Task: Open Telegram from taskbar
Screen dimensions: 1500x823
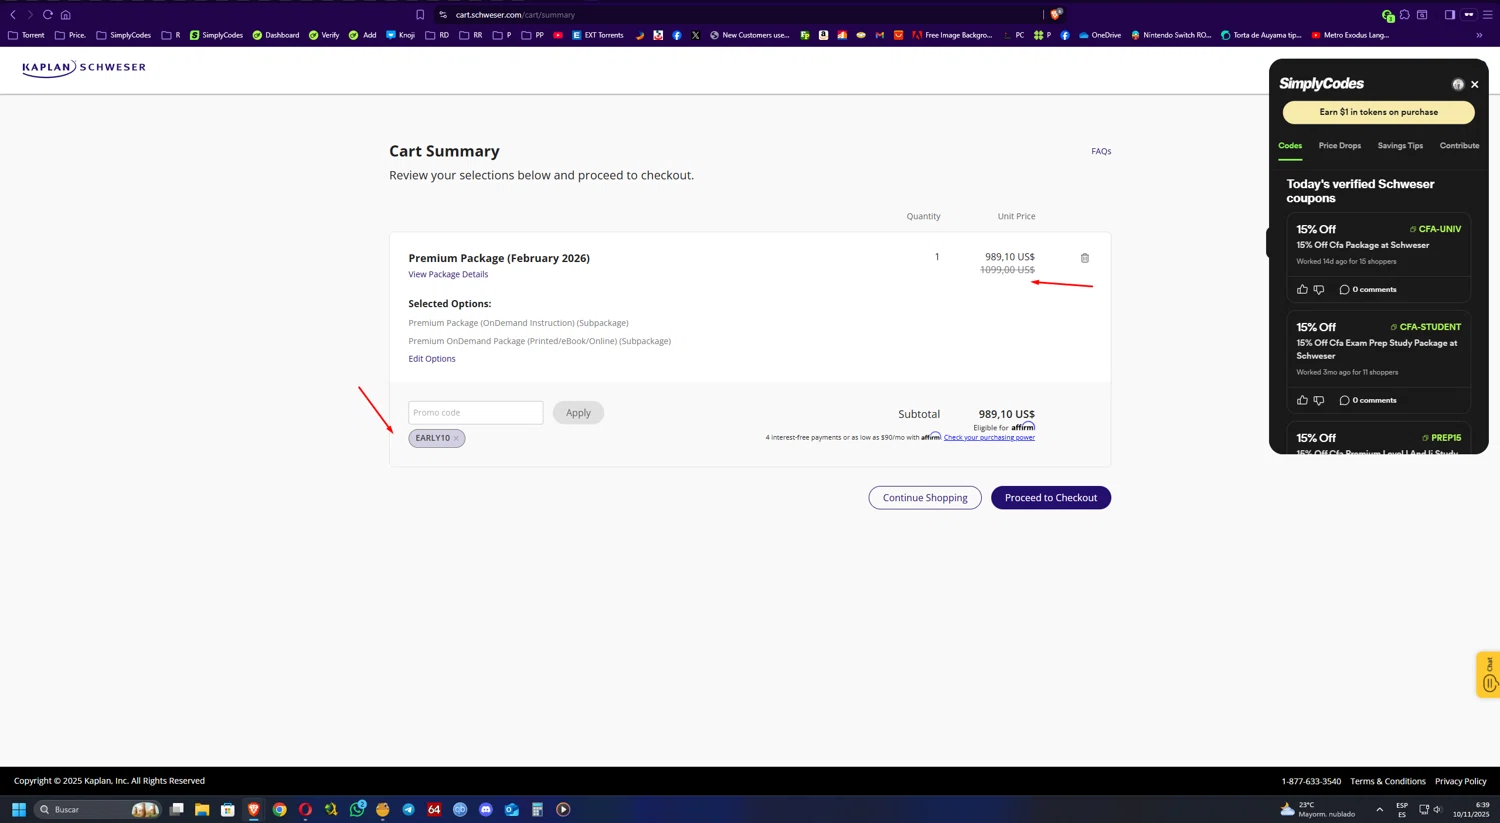Action: click(x=408, y=810)
